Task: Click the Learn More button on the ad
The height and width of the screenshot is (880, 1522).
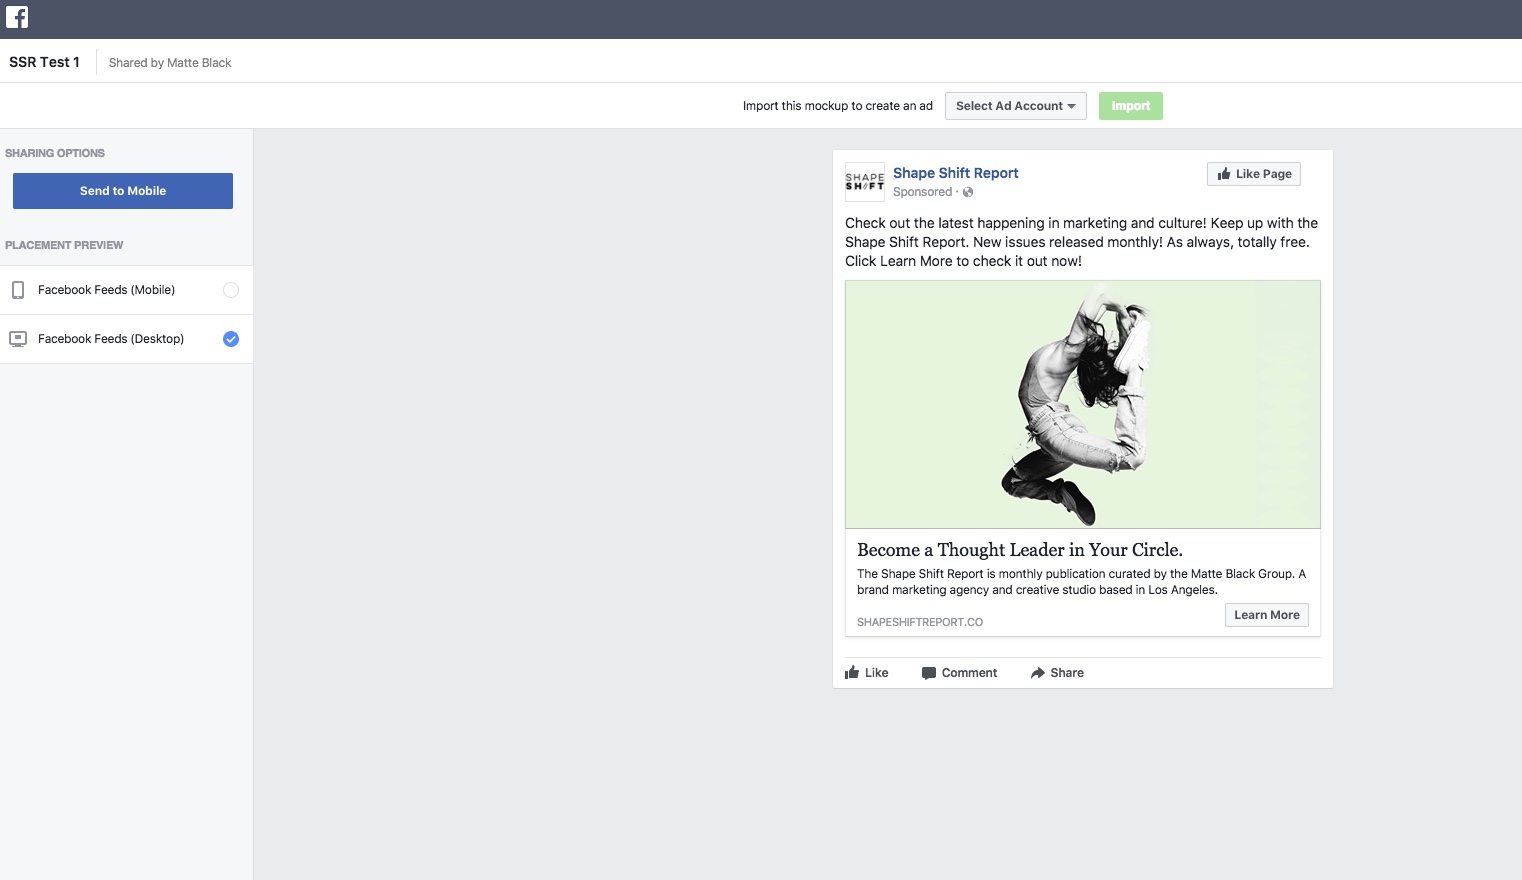Action: (1266, 614)
